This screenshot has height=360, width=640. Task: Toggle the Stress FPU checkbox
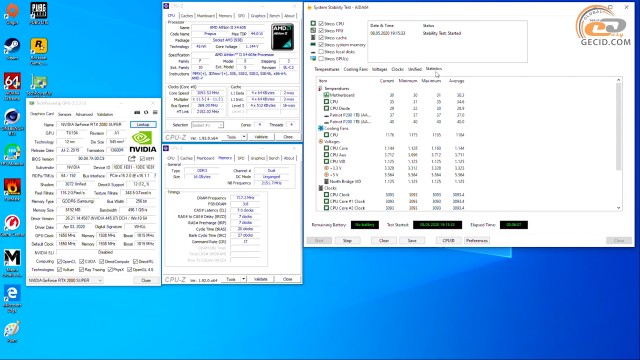coord(321,31)
